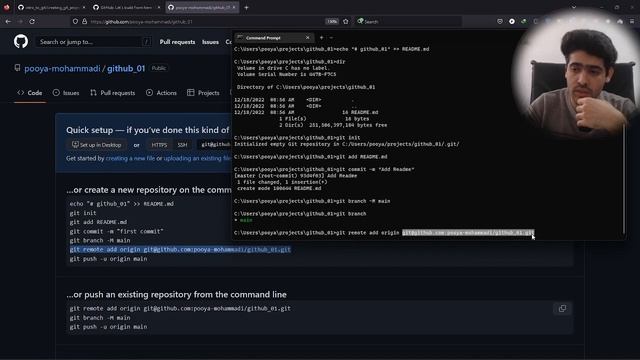Viewport: 640px width, 360px height.
Task: Follow the 'uploading an existing file' link
Action: pos(197,158)
